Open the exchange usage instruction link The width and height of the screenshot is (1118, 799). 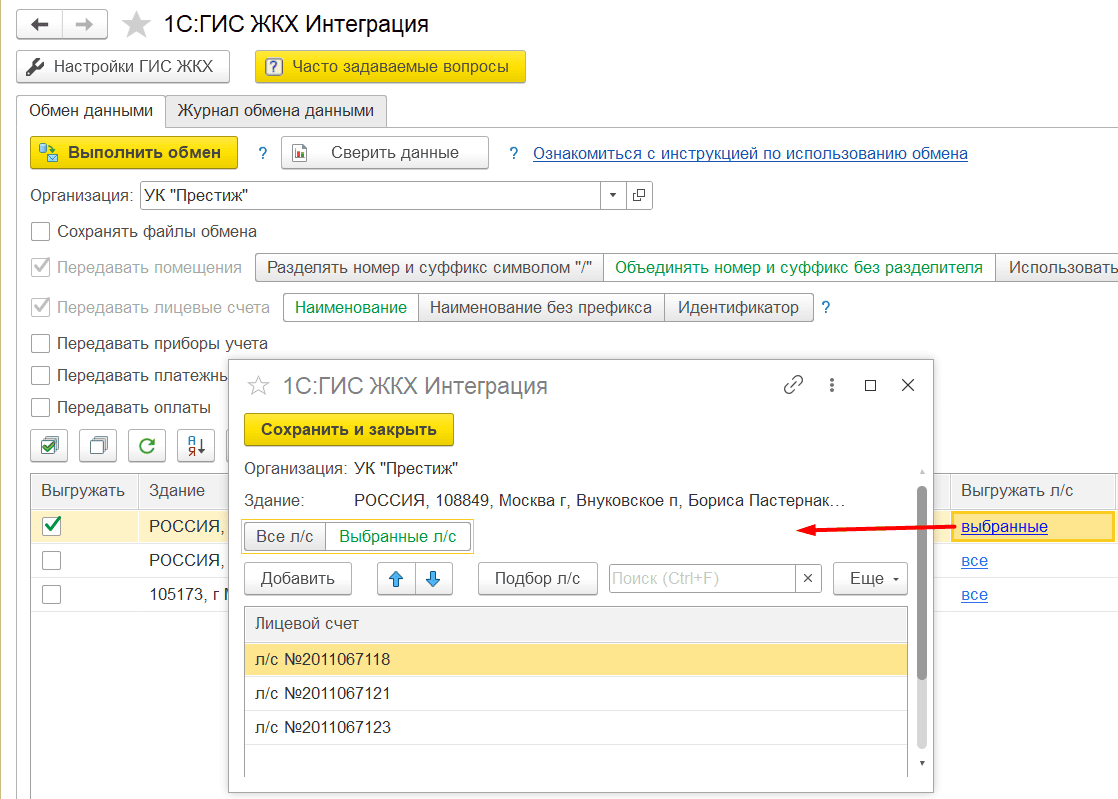pos(750,154)
